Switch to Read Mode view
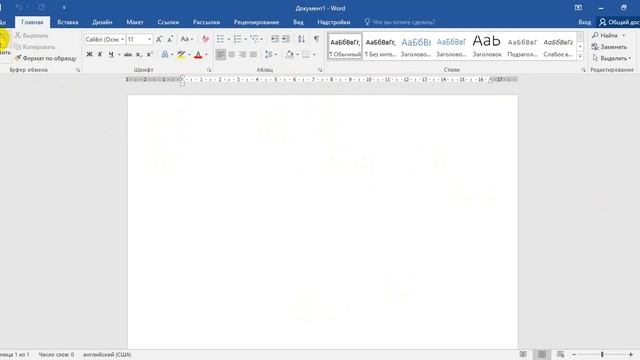 523,354
